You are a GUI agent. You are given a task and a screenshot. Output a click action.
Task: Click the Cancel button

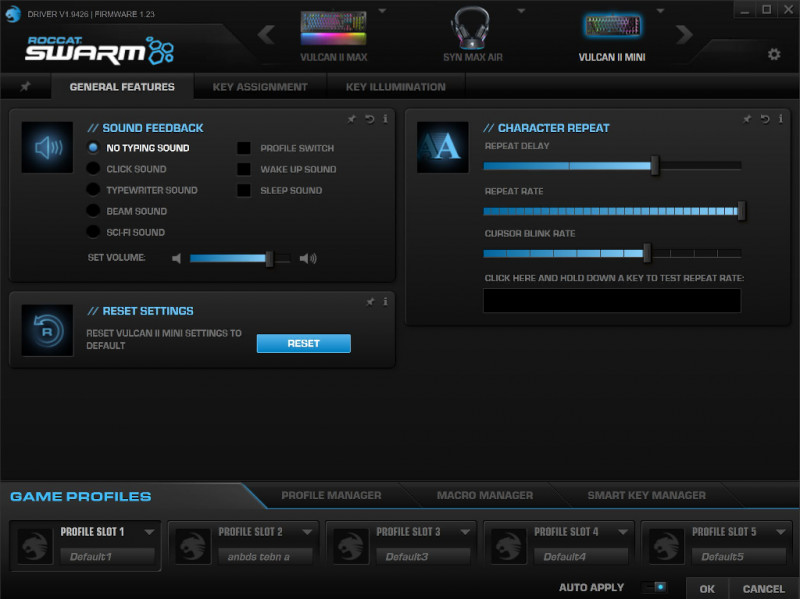tap(763, 588)
